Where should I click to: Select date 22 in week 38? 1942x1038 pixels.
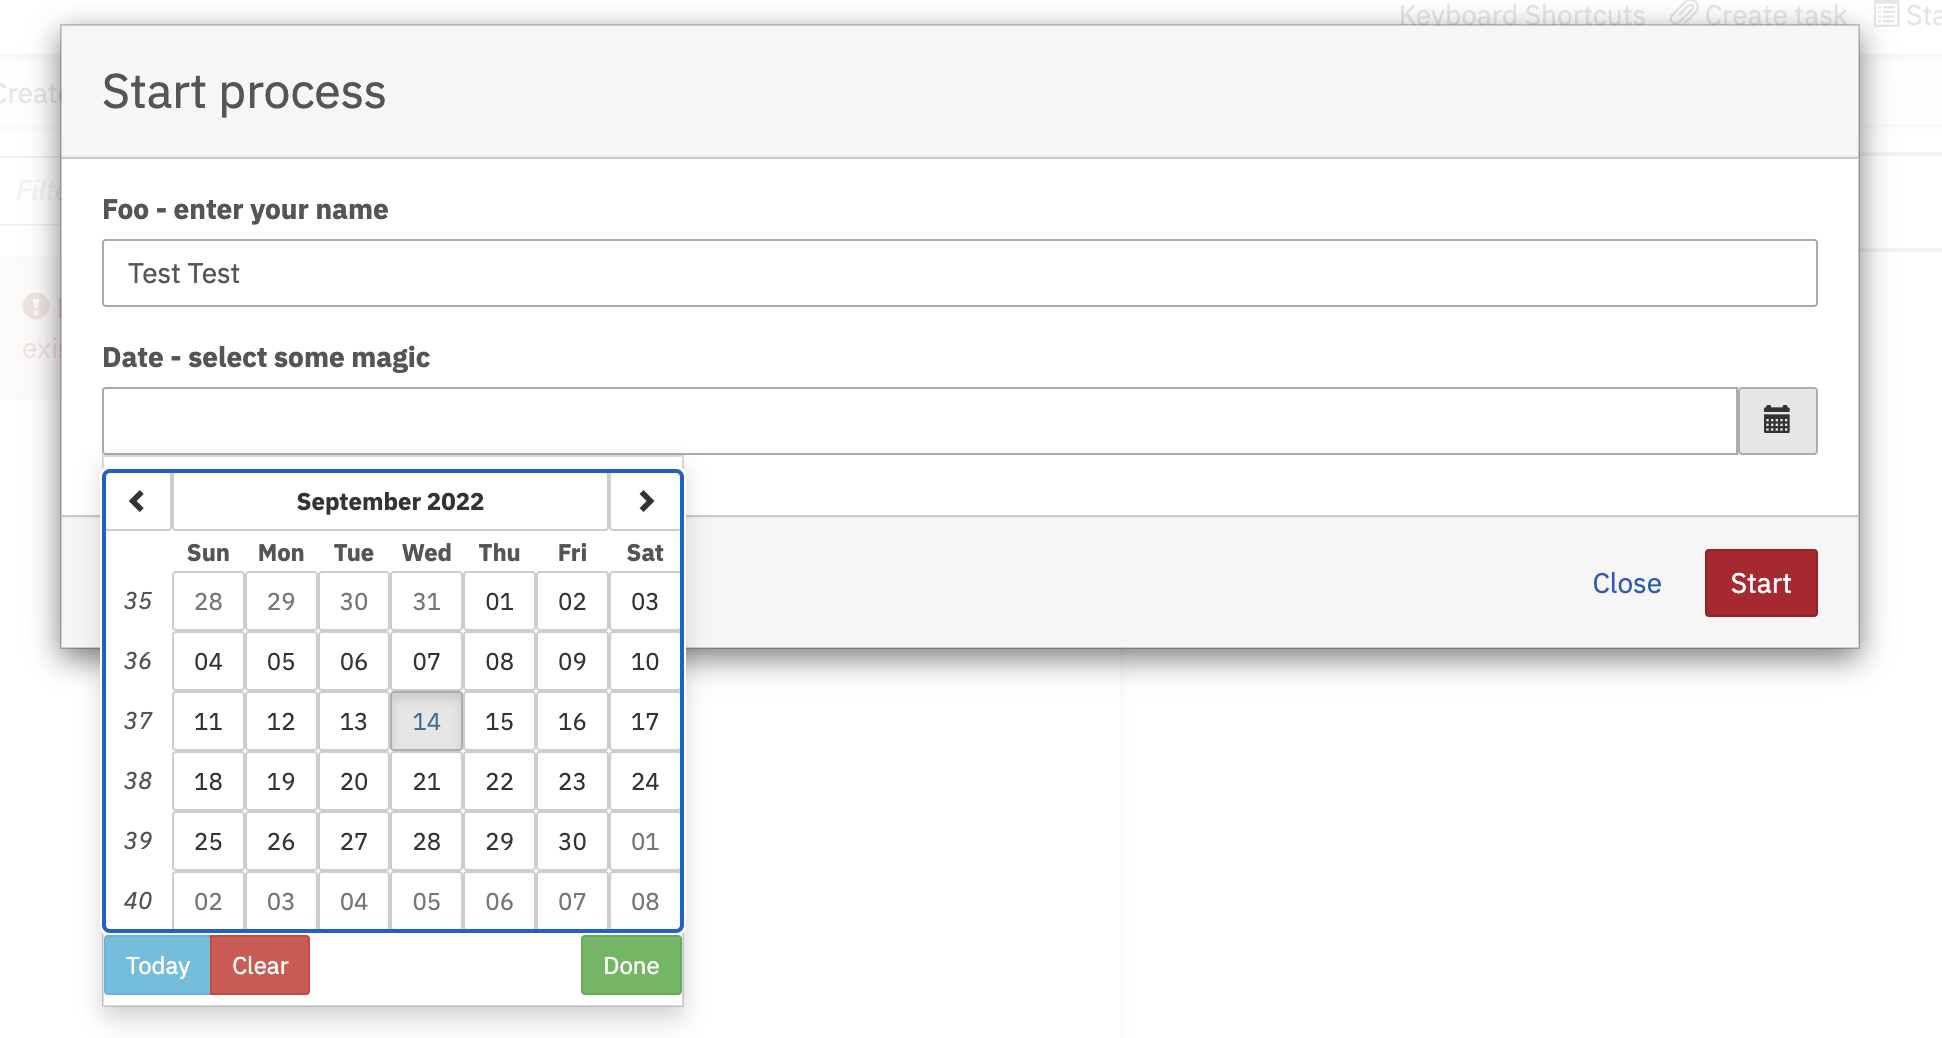pos(499,781)
